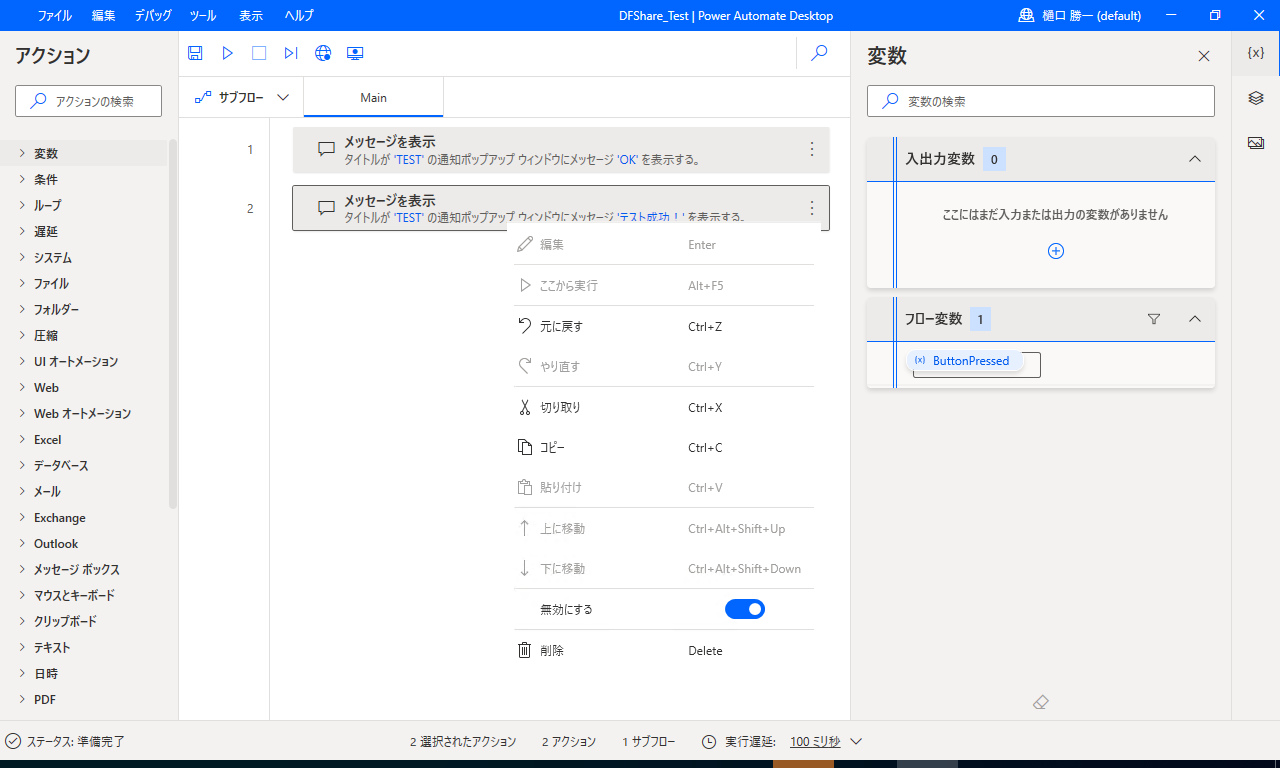Screen dimensions: 1280x768
Task: Open the ファイル menu
Action: (x=55, y=15)
